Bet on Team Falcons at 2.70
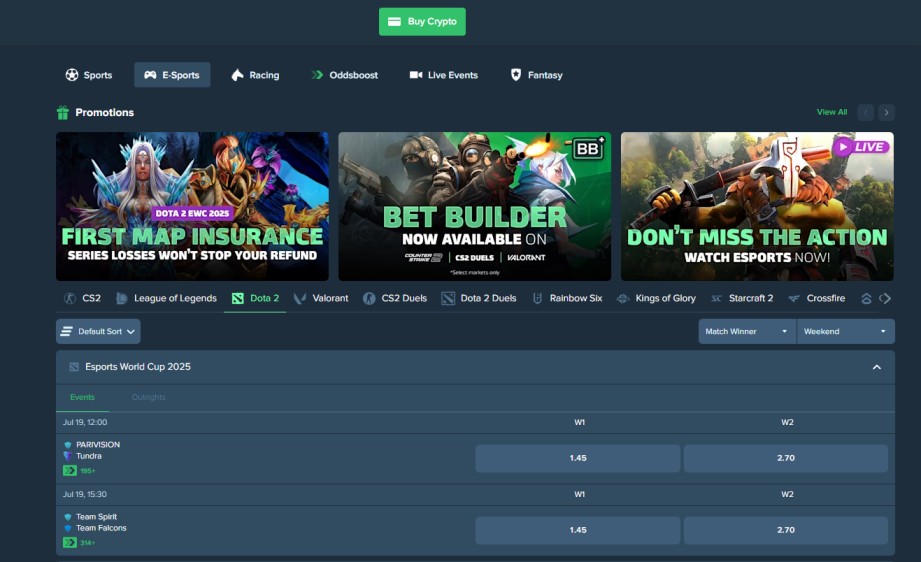 coord(786,530)
